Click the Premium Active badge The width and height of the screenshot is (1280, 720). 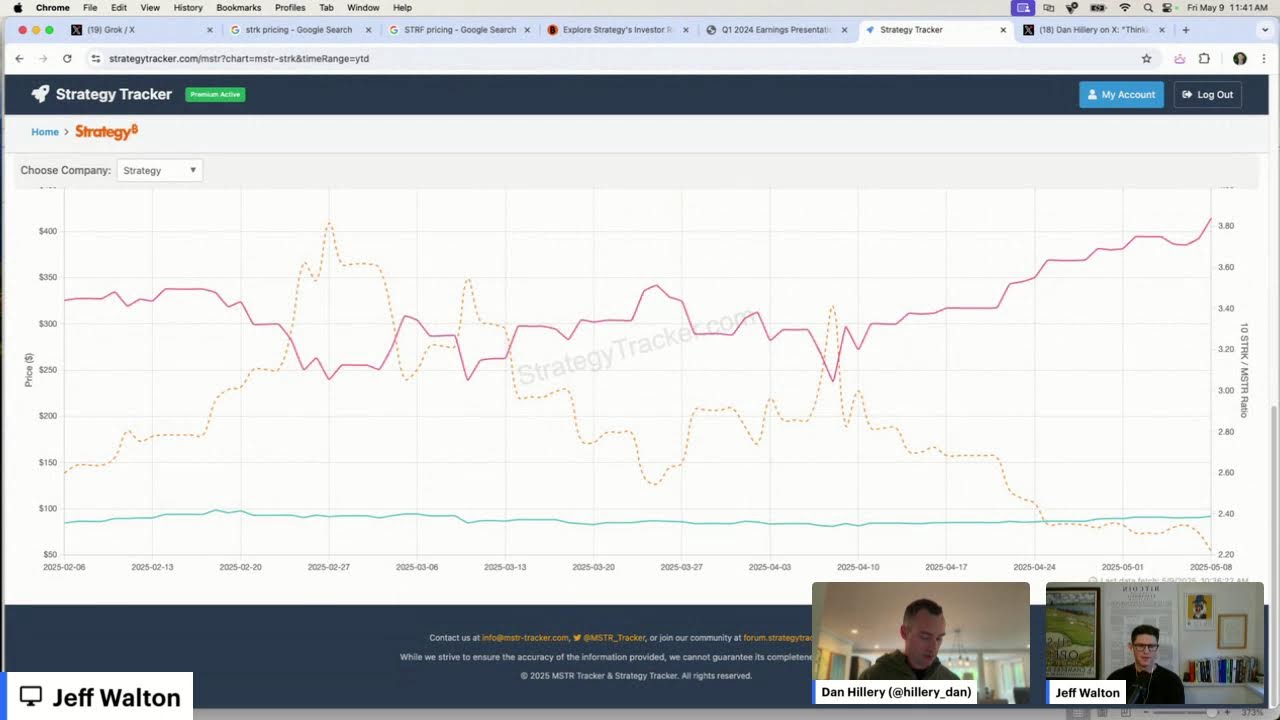[x=215, y=94]
